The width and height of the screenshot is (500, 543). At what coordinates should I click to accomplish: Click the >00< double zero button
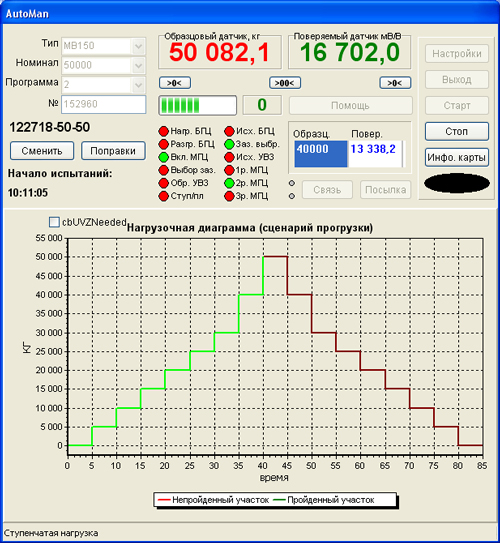coord(285,83)
